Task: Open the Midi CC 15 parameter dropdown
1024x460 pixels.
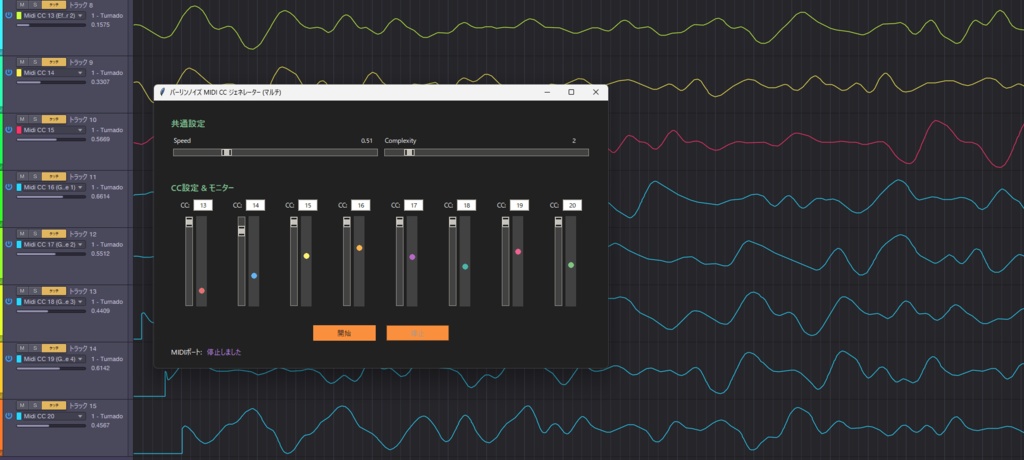Action: coord(54,130)
